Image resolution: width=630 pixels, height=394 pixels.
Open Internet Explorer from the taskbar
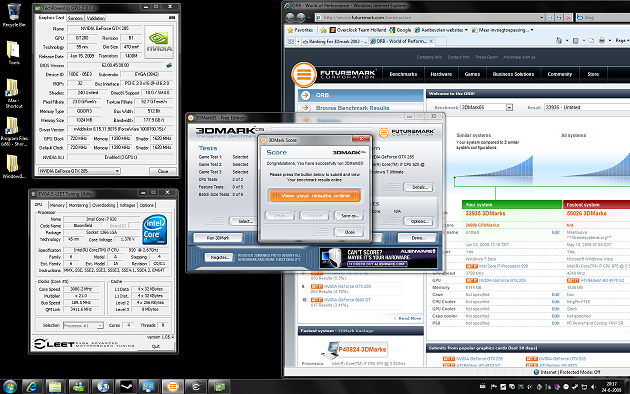[x=32, y=387]
